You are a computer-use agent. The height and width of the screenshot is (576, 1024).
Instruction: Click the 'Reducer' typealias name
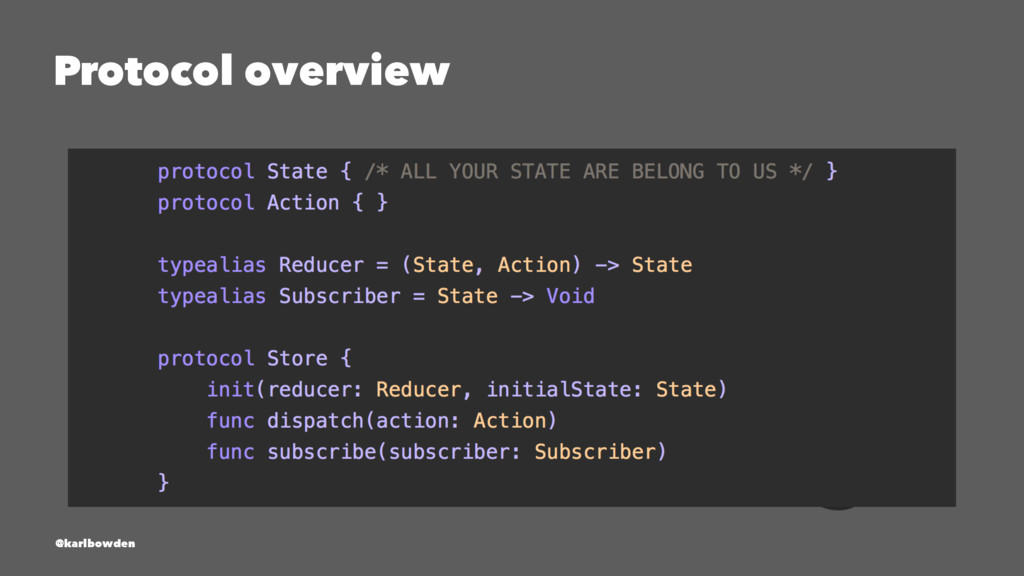point(321,265)
